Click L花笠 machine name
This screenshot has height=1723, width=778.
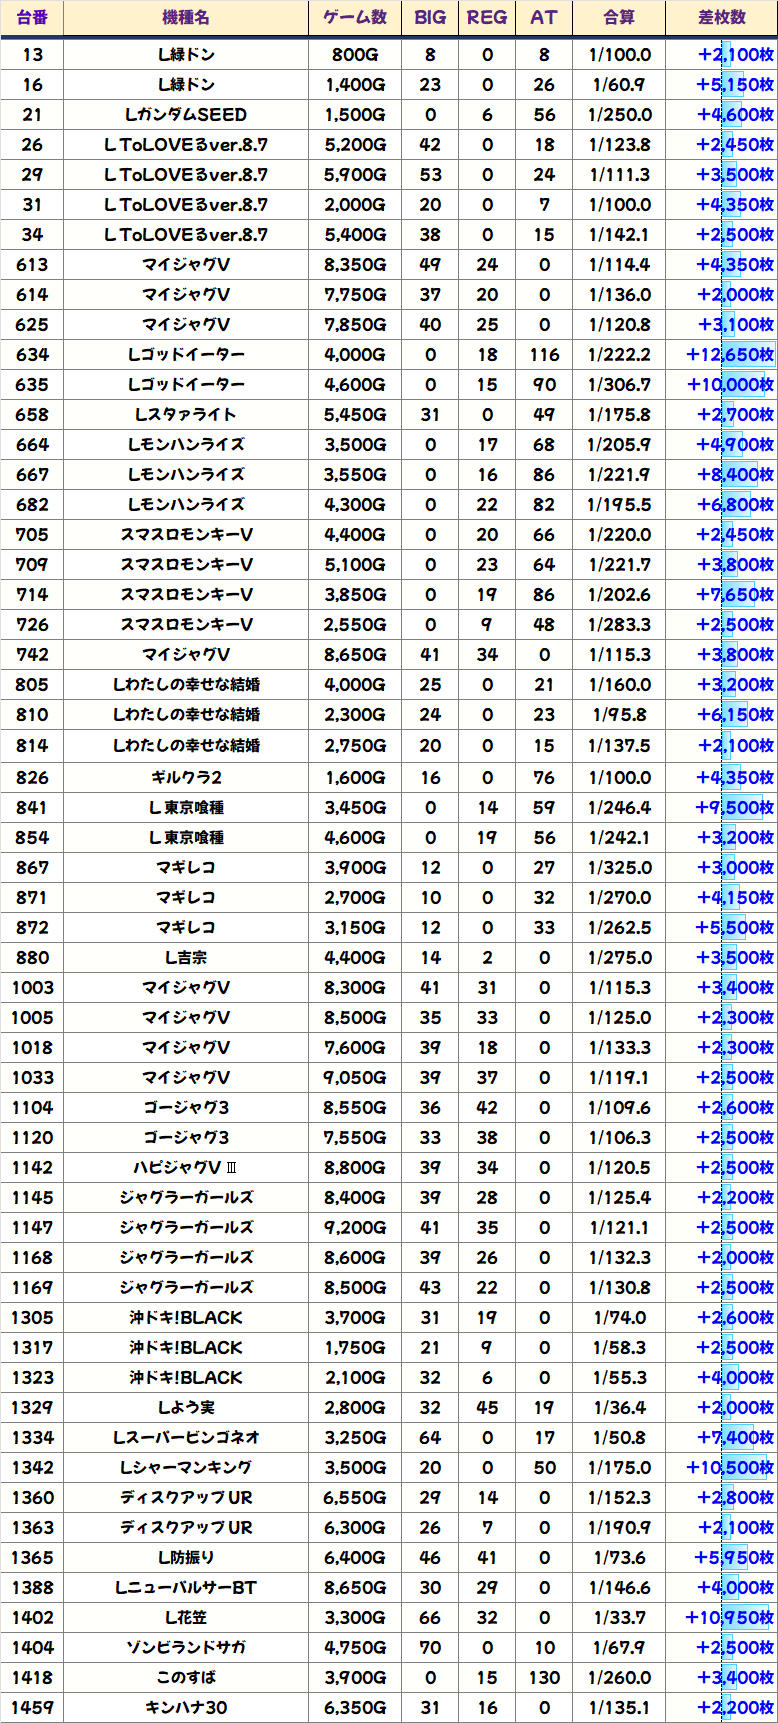click(x=186, y=1618)
